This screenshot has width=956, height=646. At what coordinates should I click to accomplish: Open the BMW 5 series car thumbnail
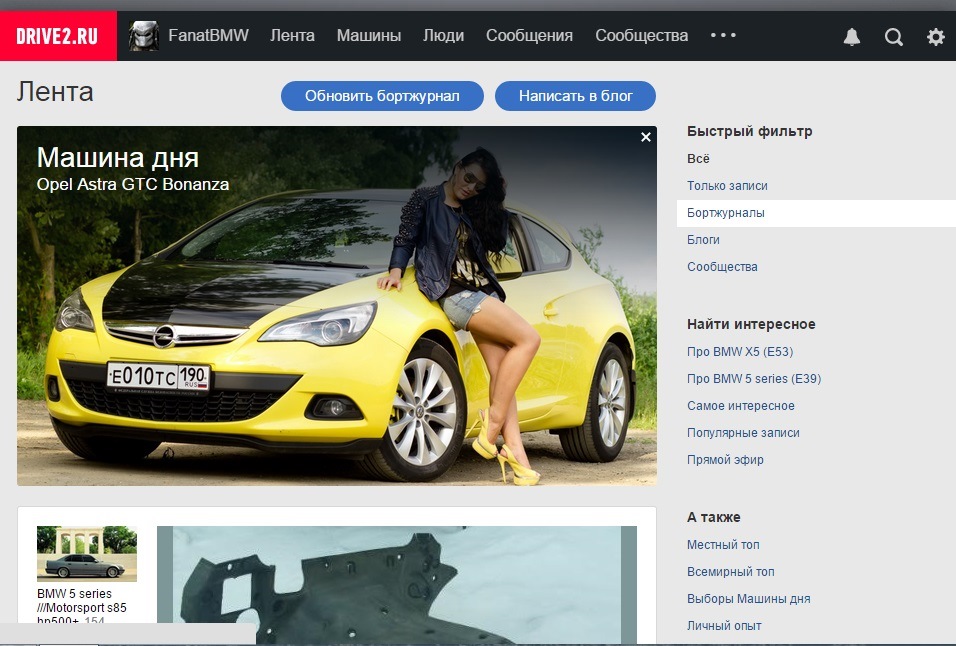coord(87,553)
